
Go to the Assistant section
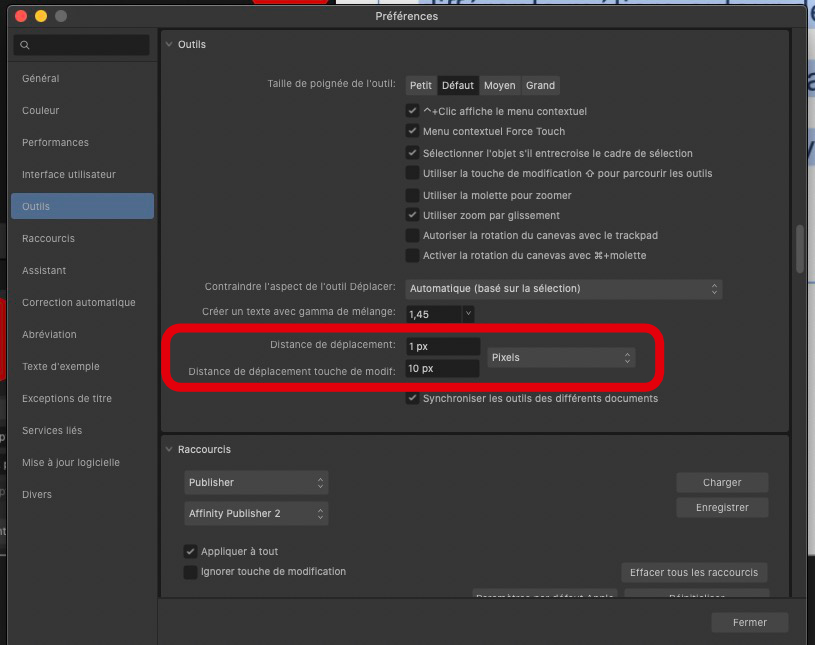pyautogui.click(x=44, y=271)
